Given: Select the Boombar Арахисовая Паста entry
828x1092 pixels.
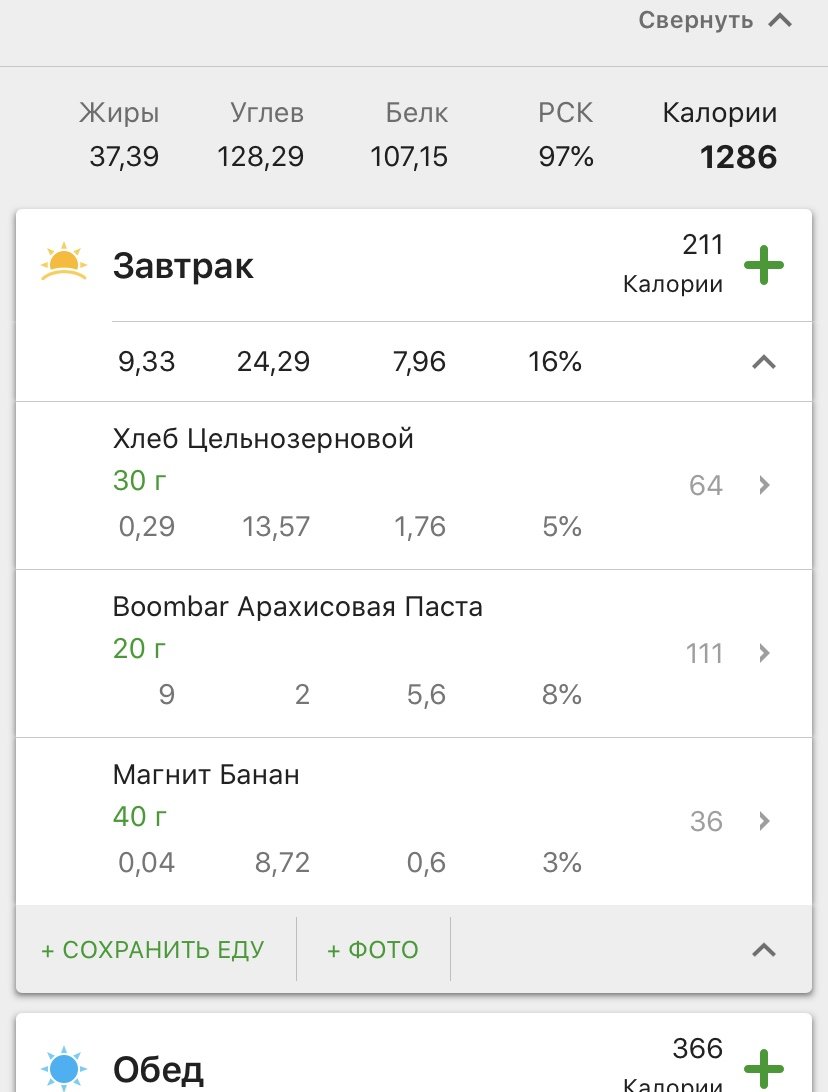Looking at the screenshot, I should (297, 607).
